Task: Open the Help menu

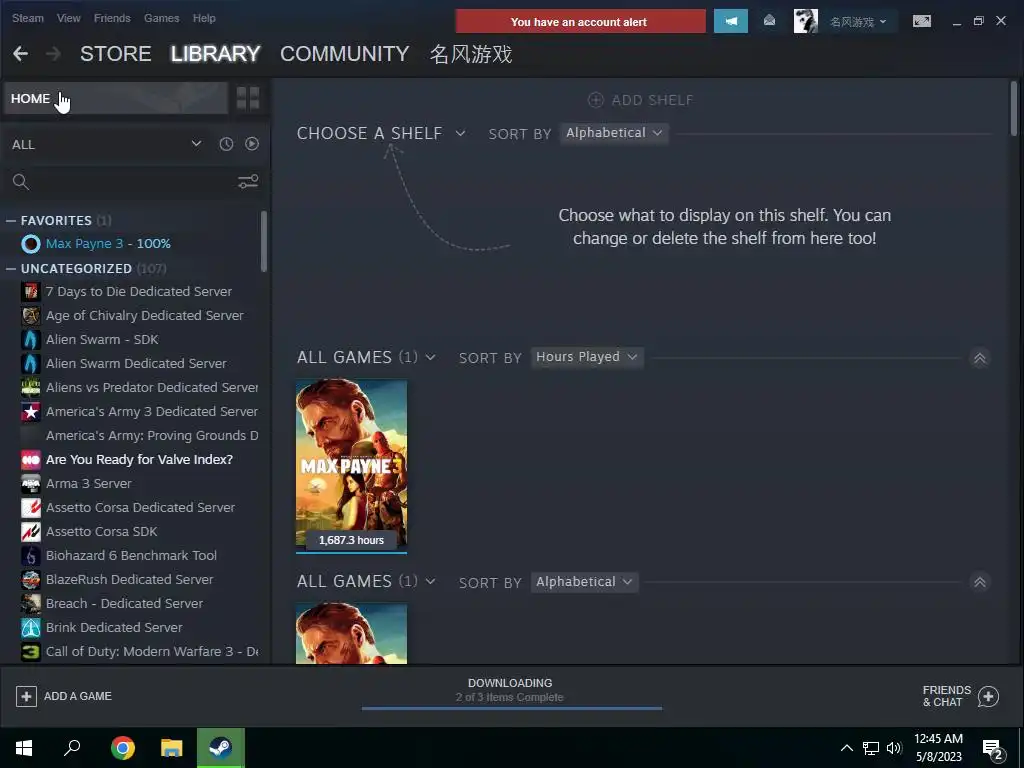Action: tap(204, 18)
